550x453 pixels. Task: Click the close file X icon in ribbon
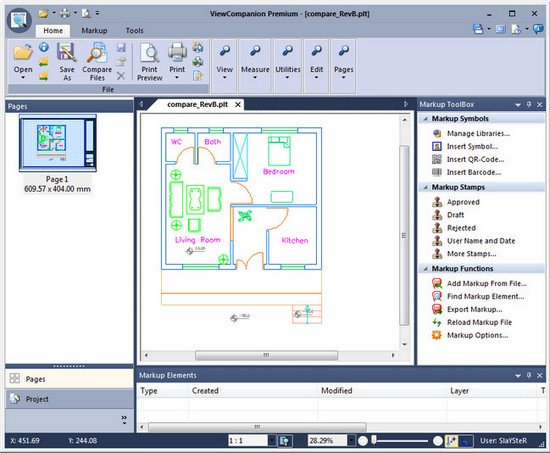[121, 76]
